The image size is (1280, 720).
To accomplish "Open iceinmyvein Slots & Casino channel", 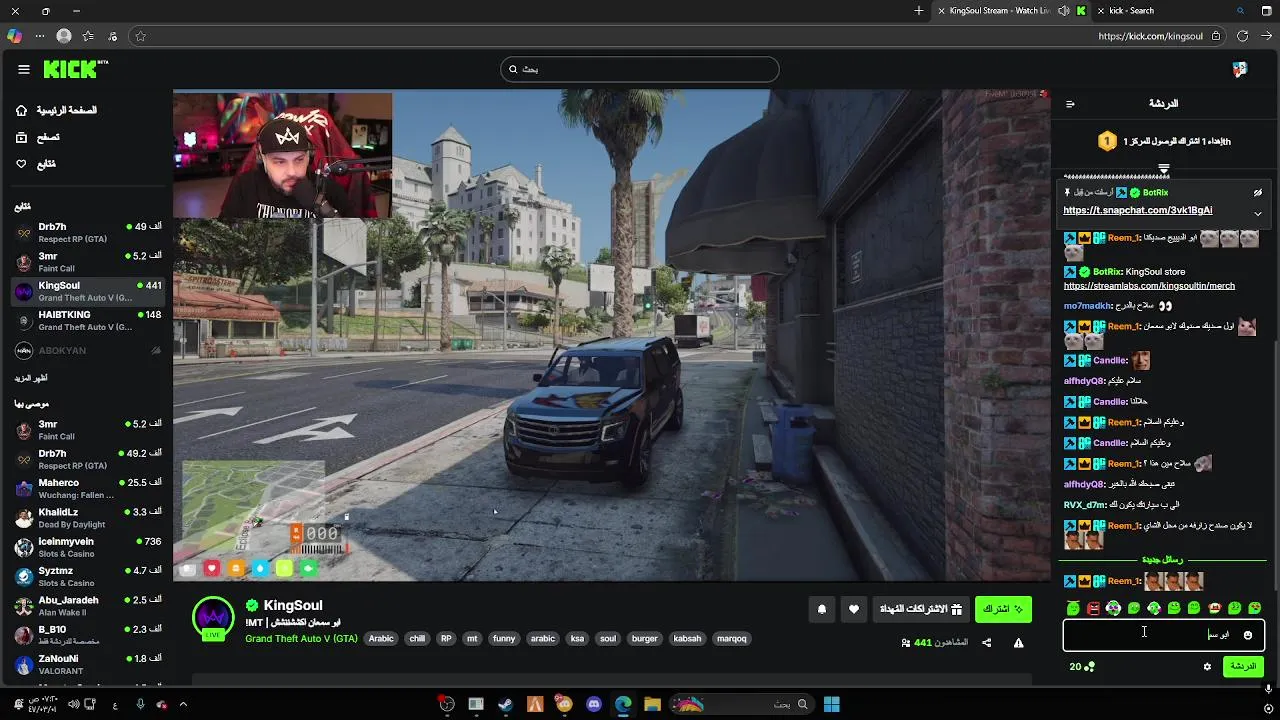I will click(88, 547).
